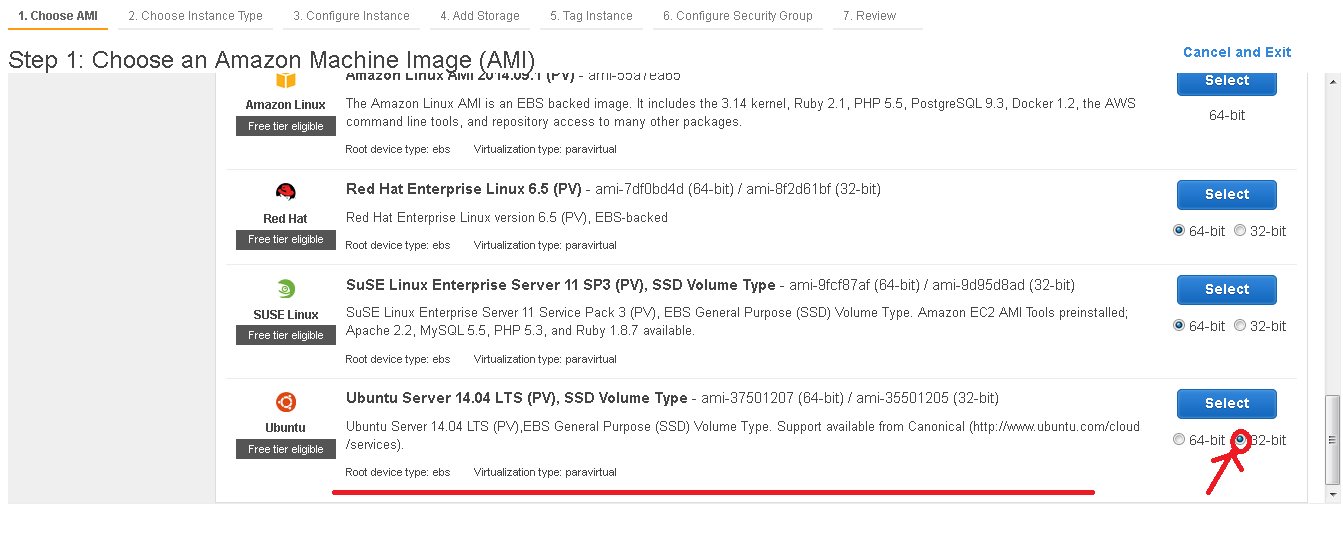Image resolution: width=1343 pixels, height=554 pixels.
Task: Click Amazon Linux AMI description text
Action: (x=741, y=113)
